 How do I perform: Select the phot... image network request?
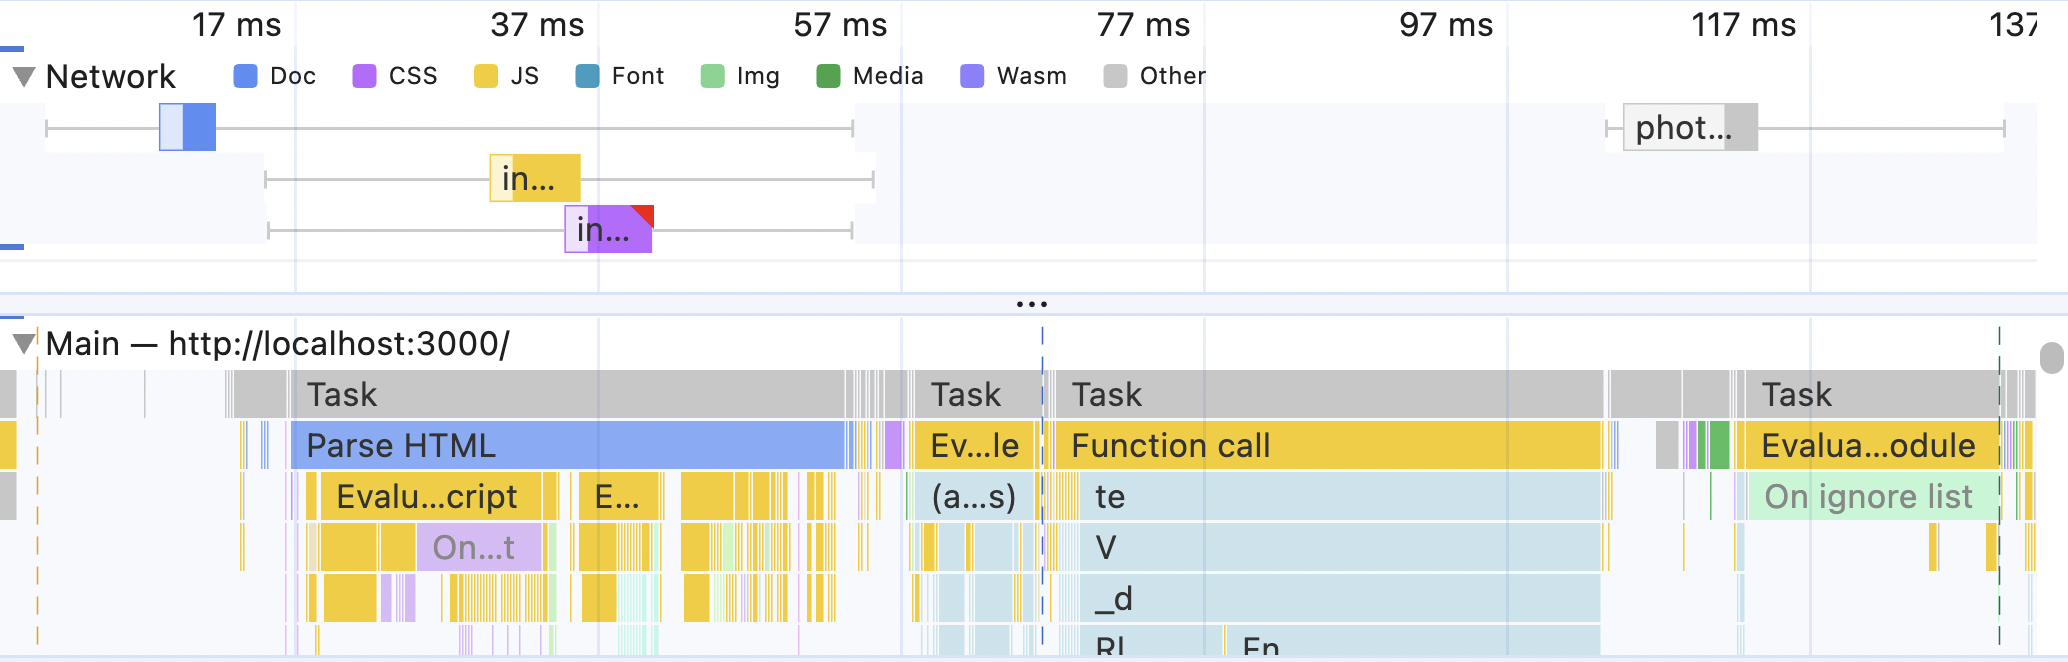(x=1688, y=127)
